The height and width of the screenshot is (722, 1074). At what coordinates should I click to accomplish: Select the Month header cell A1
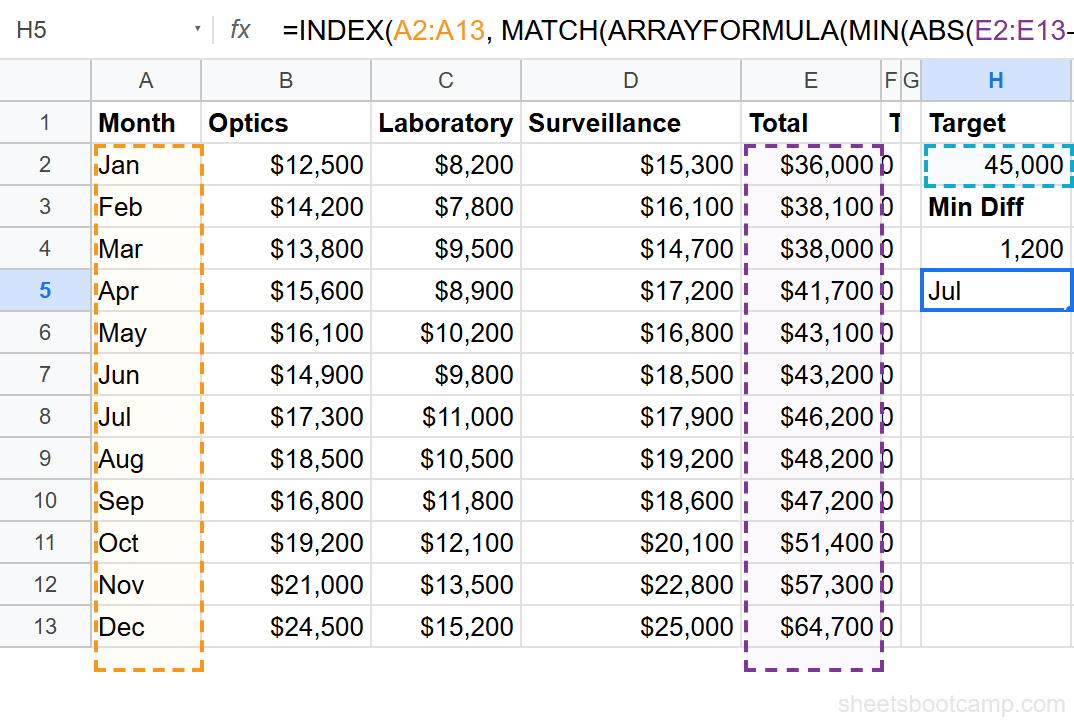pyautogui.click(x=146, y=123)
